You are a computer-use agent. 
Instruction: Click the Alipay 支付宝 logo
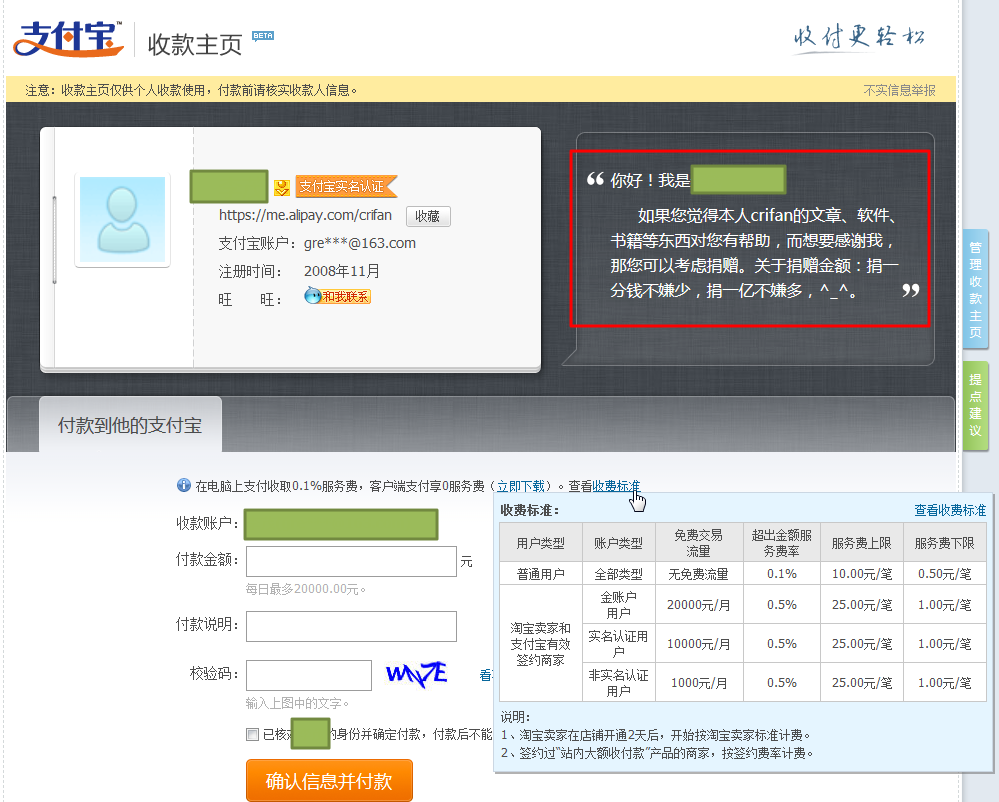pos(69,39)
